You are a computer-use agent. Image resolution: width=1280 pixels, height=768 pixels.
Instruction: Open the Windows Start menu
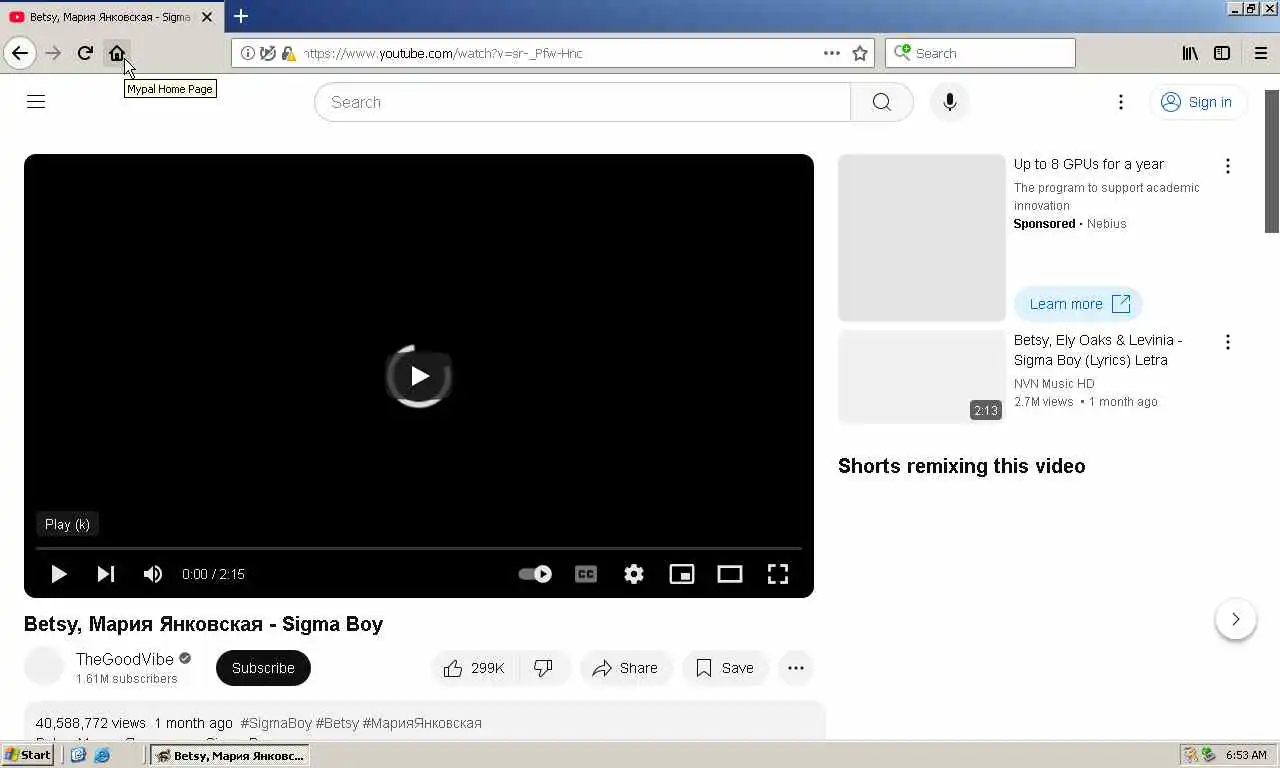pyautogui.click(x=28, y=755)
